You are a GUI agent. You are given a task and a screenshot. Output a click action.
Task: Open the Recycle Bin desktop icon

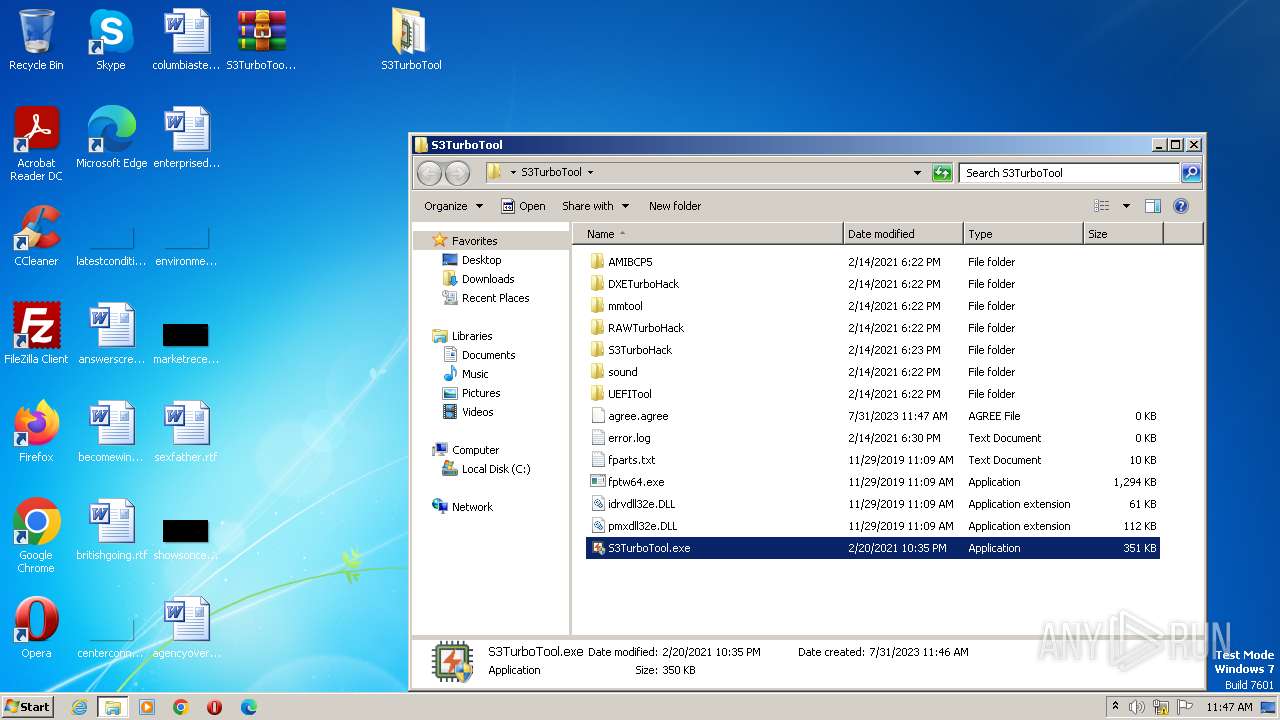(36, 40)
